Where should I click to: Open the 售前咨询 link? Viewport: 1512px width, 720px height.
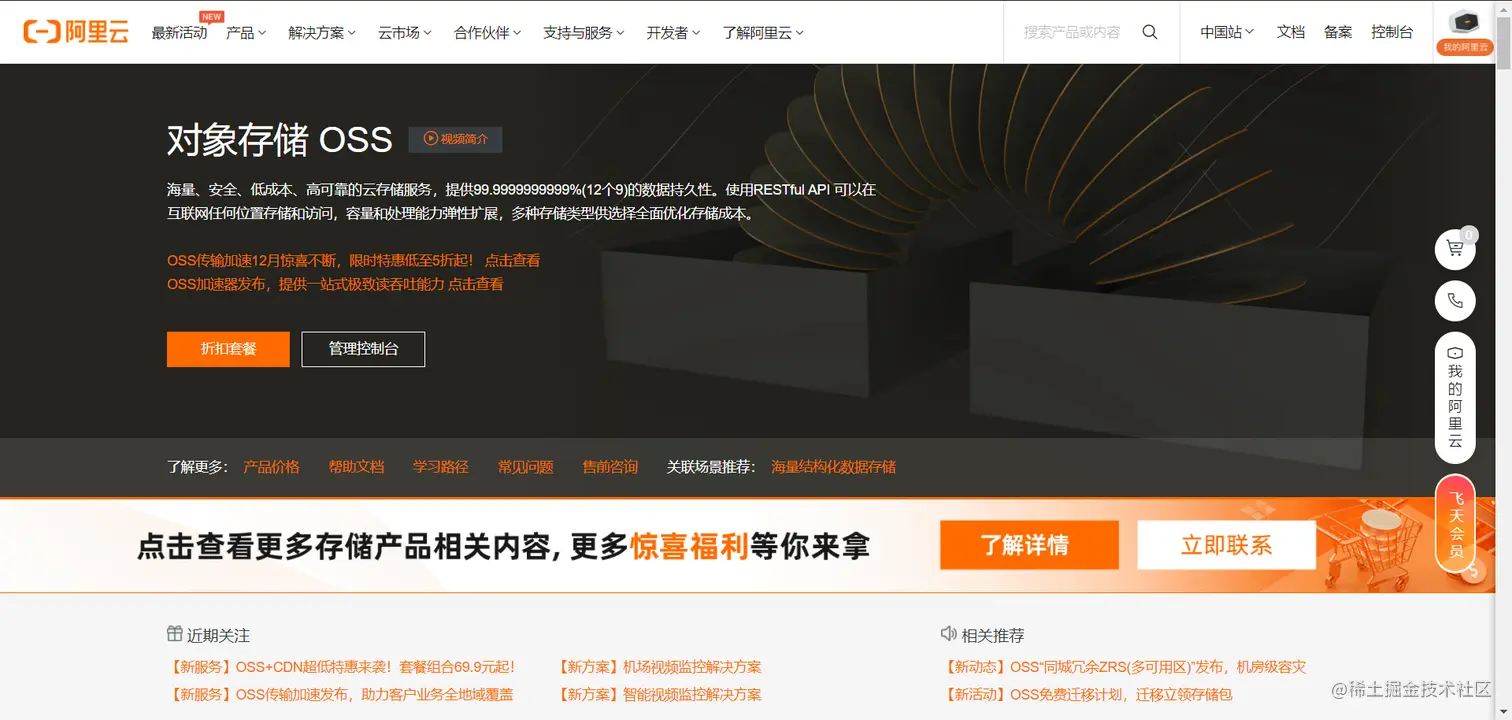click(610, 467)
